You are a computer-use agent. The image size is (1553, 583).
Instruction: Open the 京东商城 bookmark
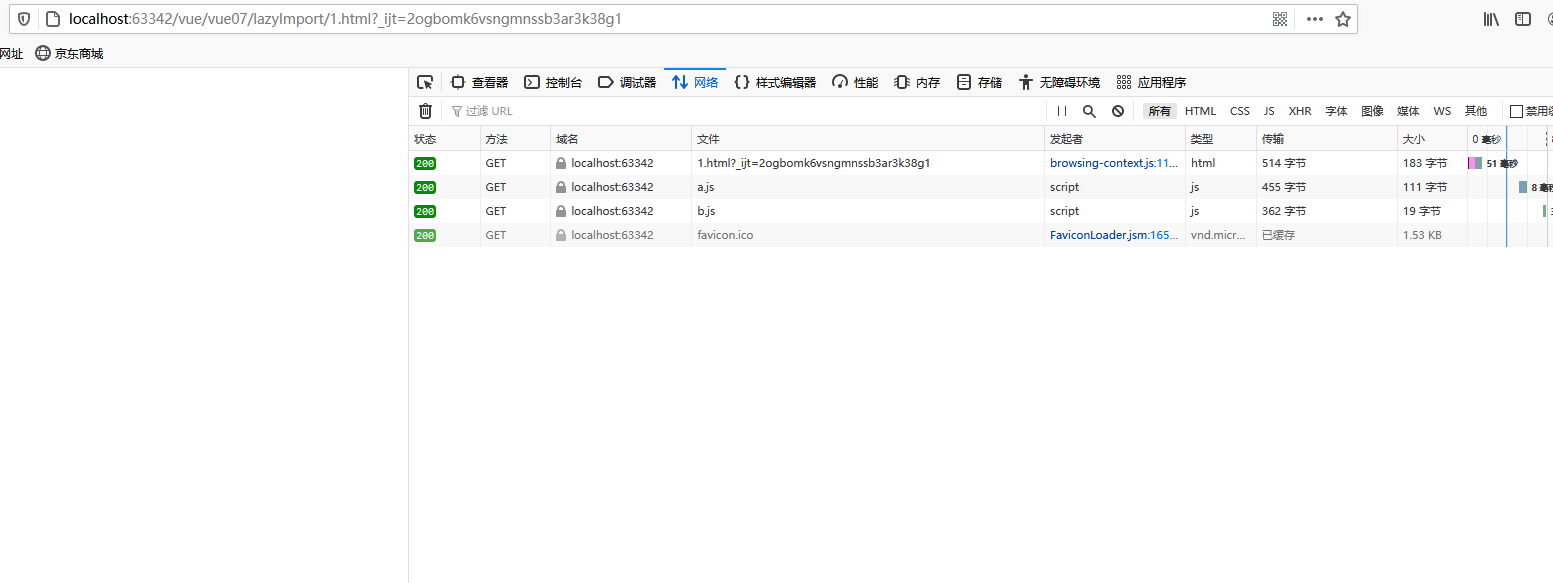point(69,54)
